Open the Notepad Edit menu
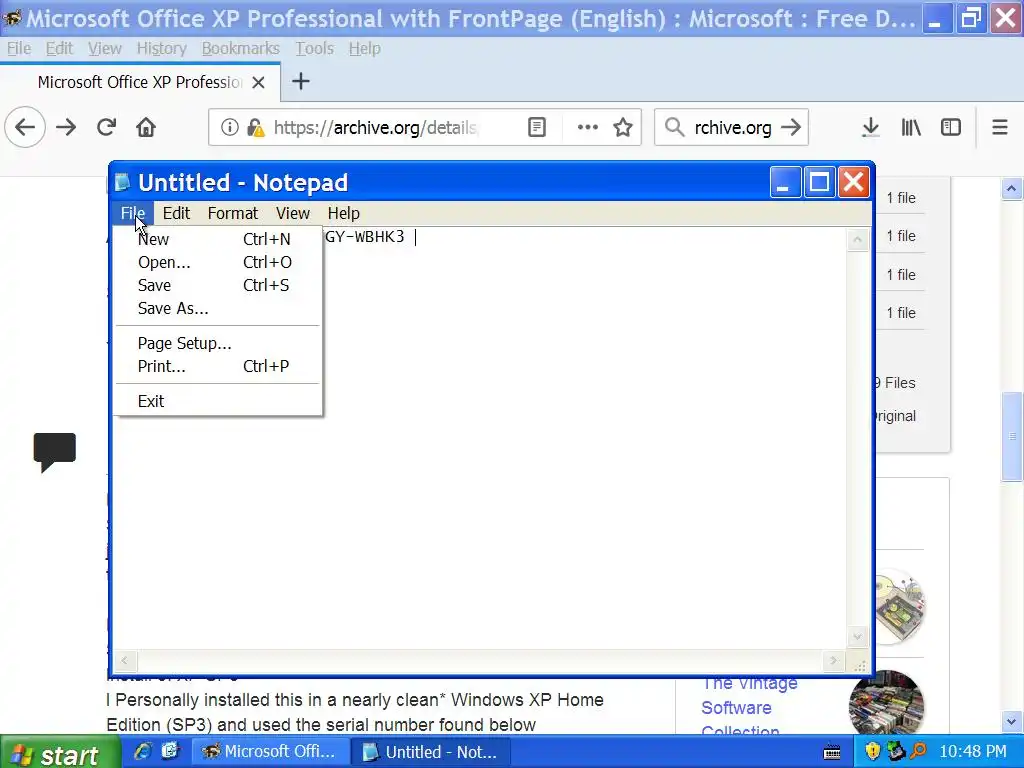Screen dimensions: 1024x768 (x=176, y=213)
